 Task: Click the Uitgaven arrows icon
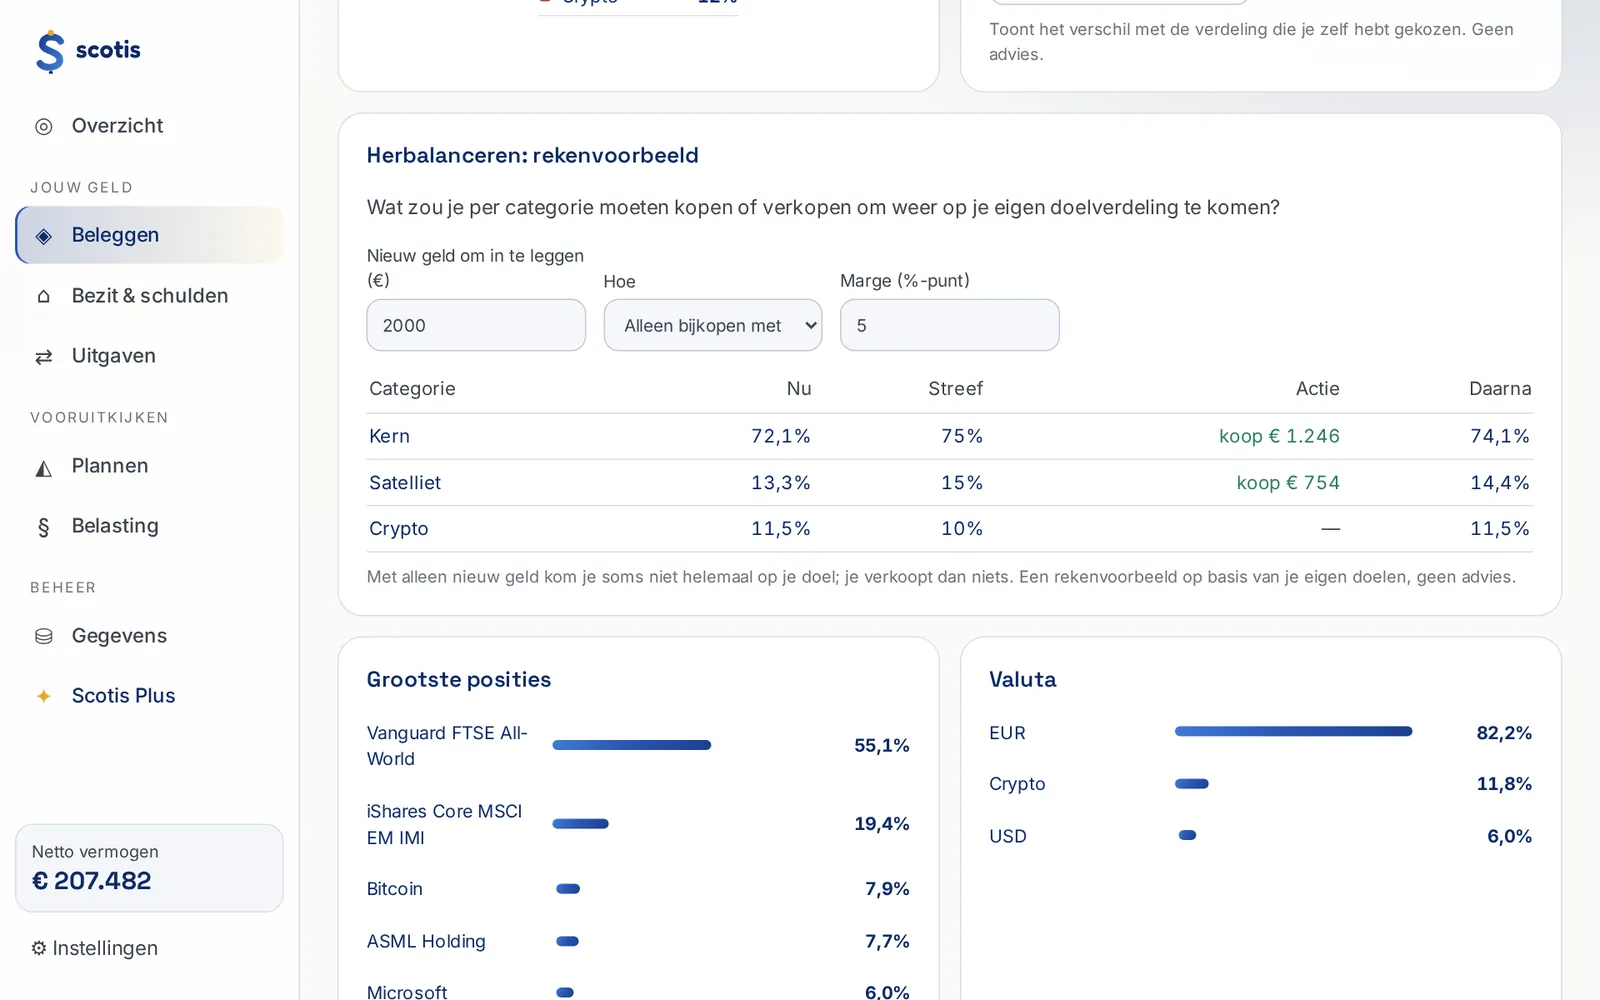click(x=44, y=357)
